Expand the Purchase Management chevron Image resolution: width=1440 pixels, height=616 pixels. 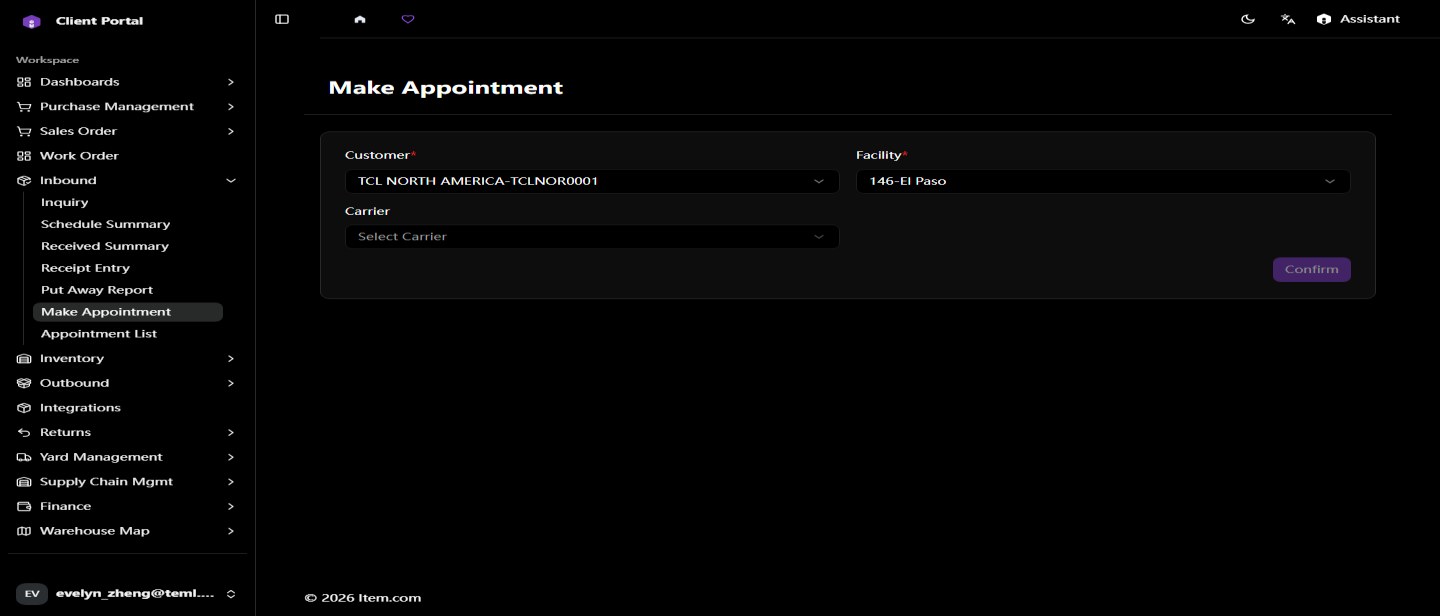(231, 107)
